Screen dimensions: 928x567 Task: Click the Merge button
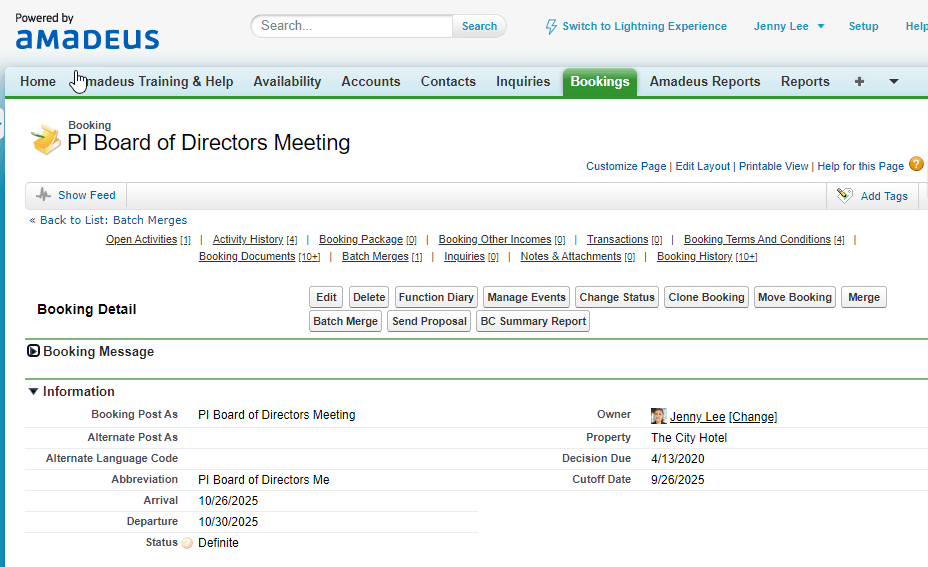[x=864, y=297]
